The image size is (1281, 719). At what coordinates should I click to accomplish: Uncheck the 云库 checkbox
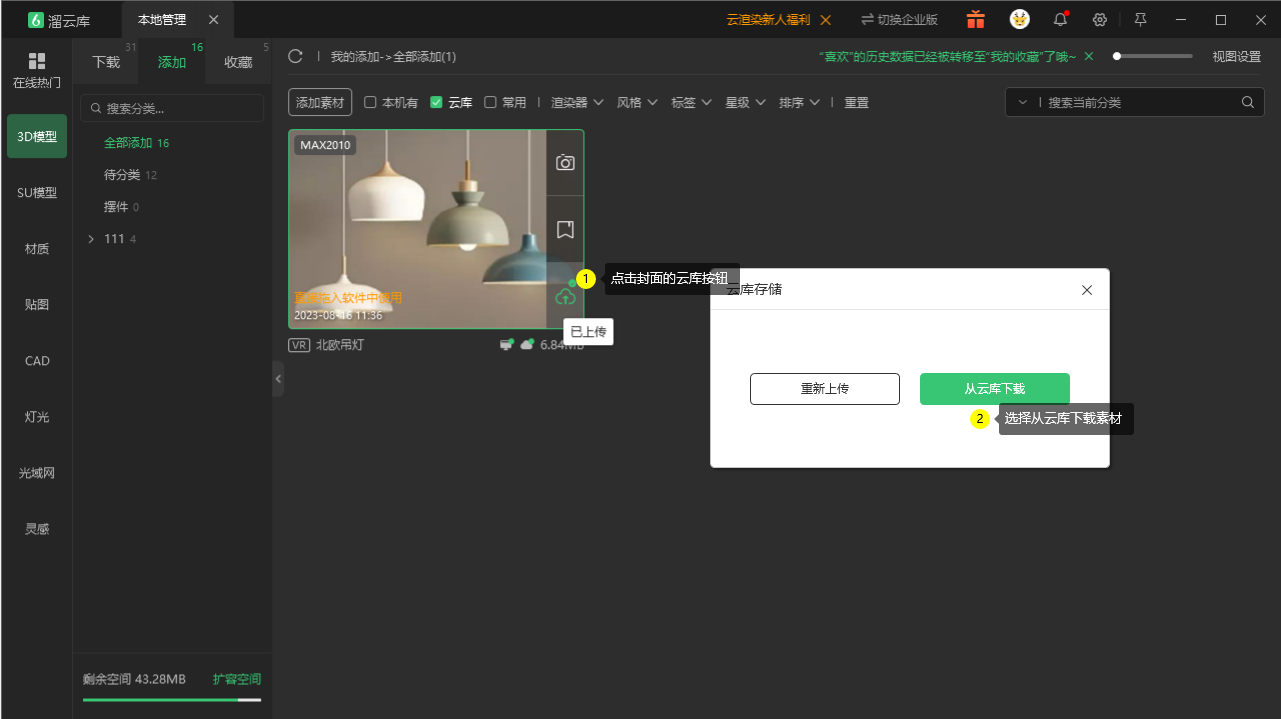click(436, 102)
